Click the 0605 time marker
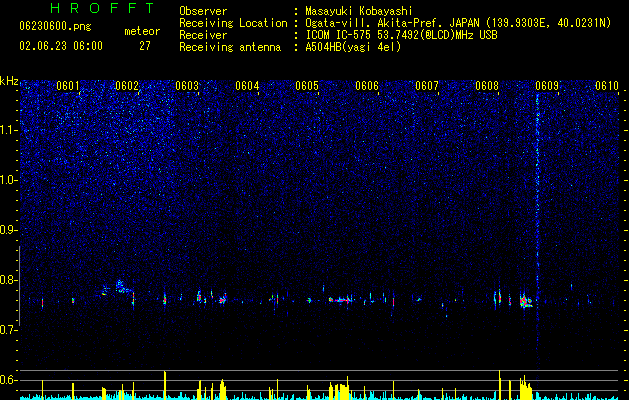The height and width of the screenshot is (400, 629). pos(307,86)
